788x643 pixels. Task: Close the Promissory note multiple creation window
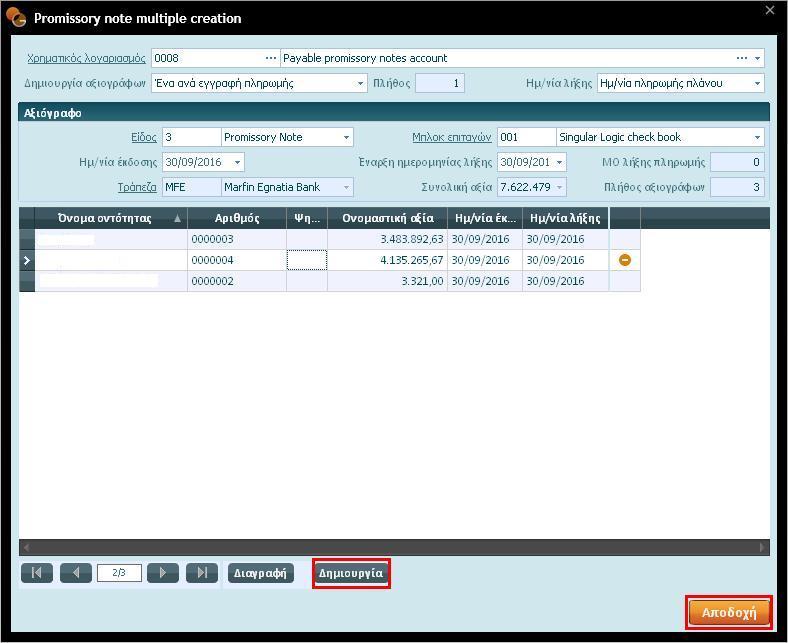click(x=769, y=10)
